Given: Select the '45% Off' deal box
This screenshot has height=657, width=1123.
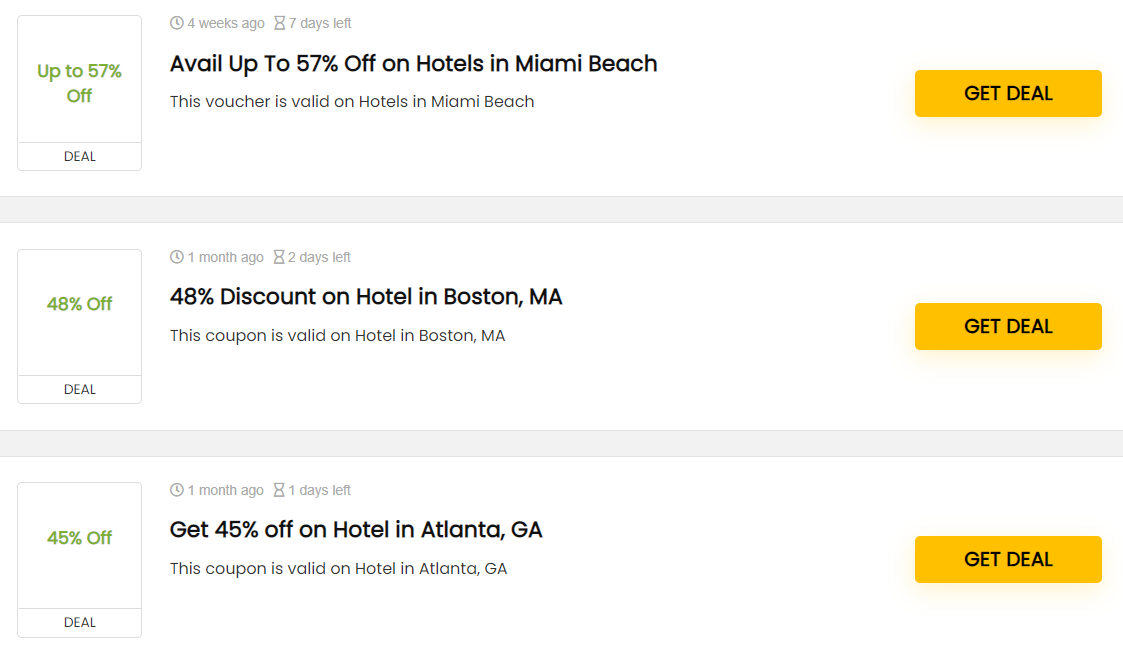Looking at the screenshot, I should point(79,538).
